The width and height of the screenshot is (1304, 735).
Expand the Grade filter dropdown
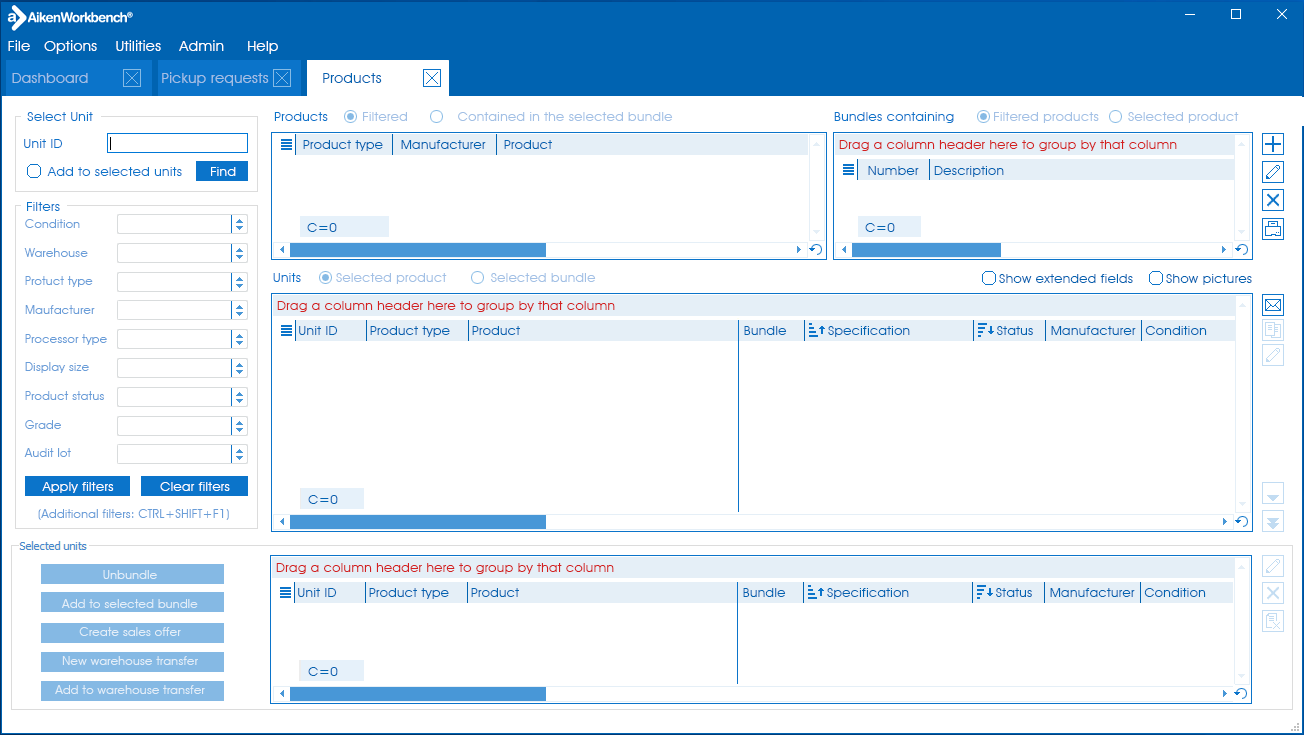click(239, 426)
